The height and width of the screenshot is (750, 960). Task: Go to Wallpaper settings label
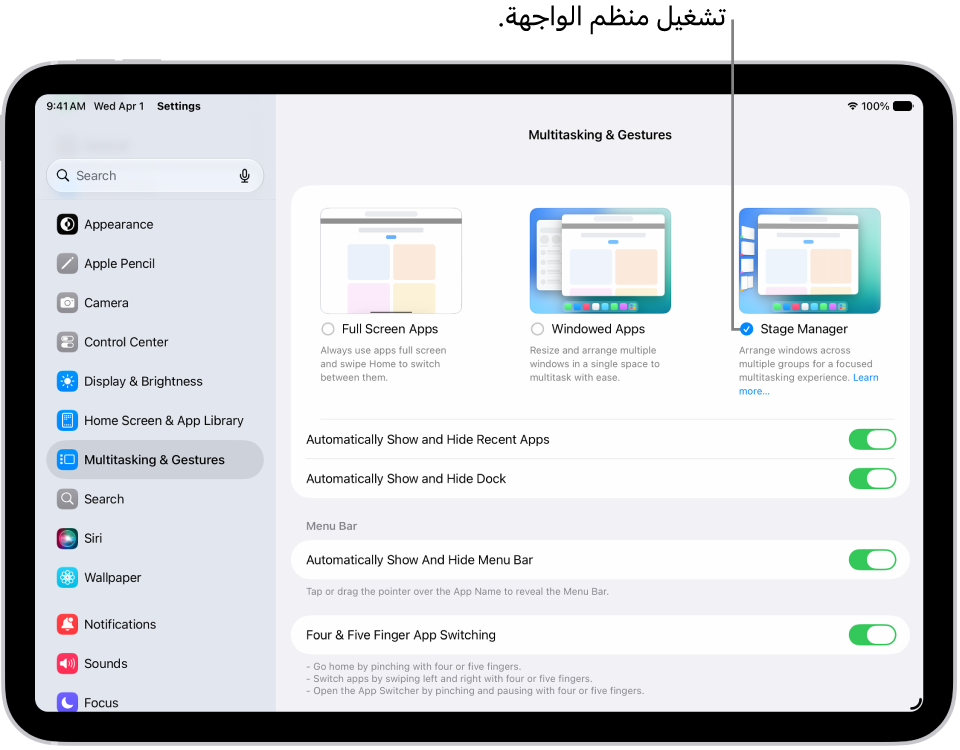(112, 577)
